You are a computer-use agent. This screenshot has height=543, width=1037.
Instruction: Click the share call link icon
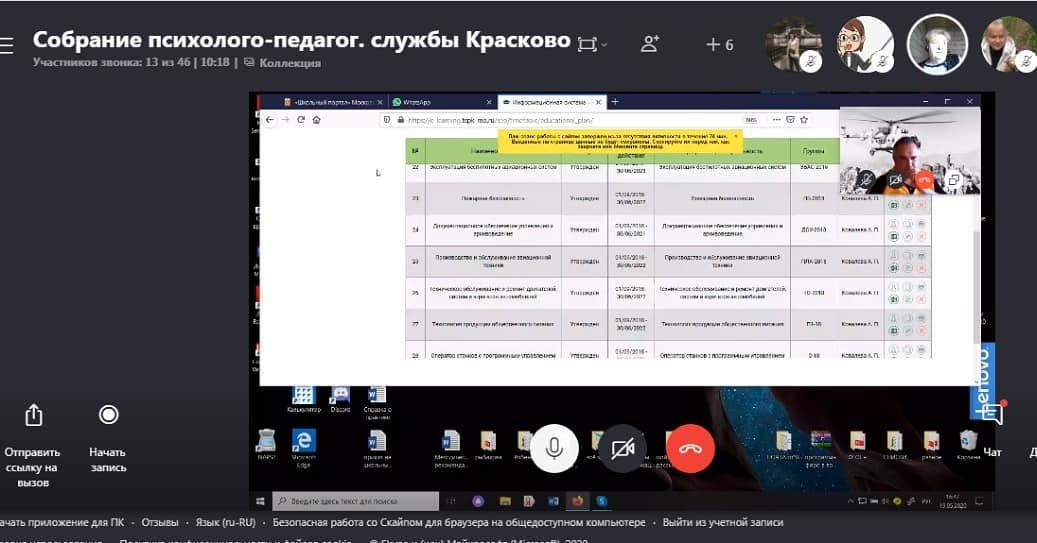[x=34, y=415]
